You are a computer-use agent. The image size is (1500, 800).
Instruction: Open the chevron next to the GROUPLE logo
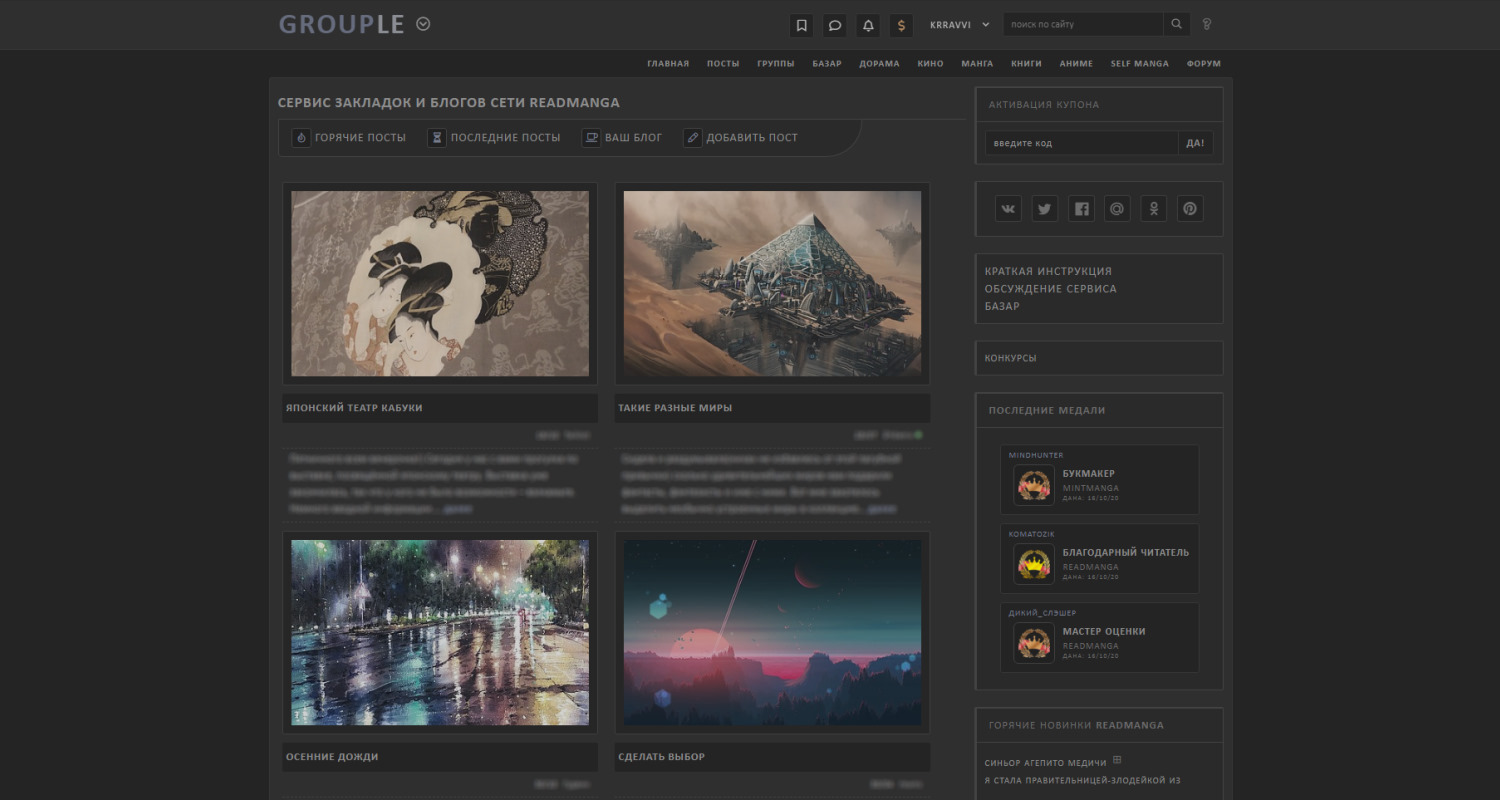[x=422, y=23]
